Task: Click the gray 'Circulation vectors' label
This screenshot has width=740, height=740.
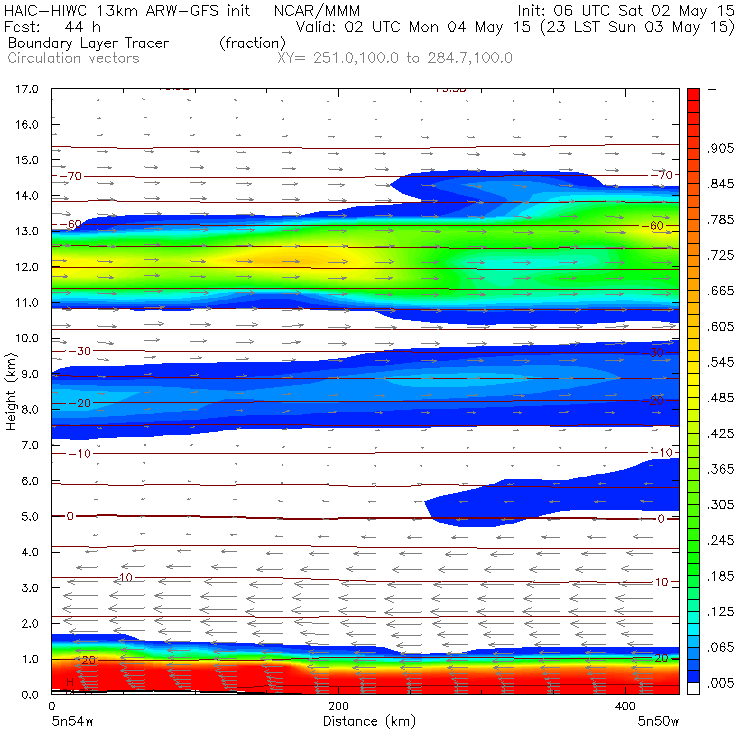Action: [x=73, y=58]
